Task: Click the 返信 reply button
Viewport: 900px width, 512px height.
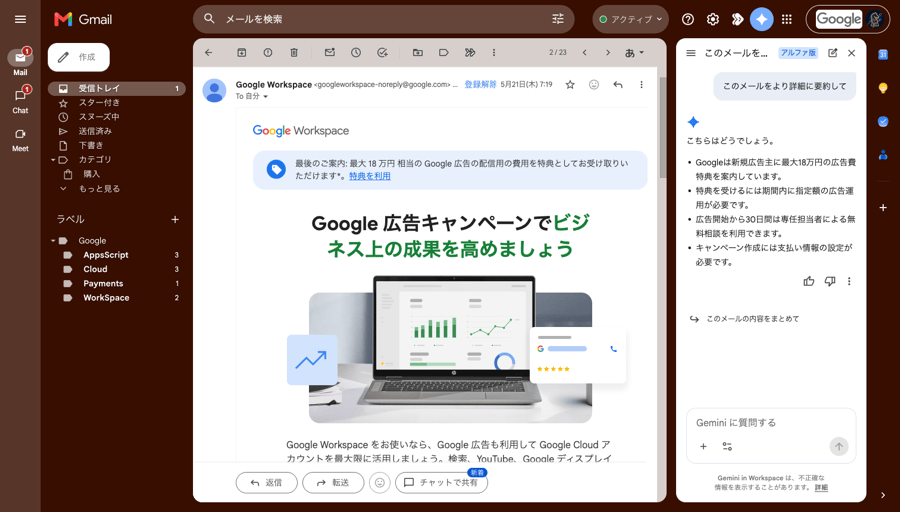Action: 266,483
